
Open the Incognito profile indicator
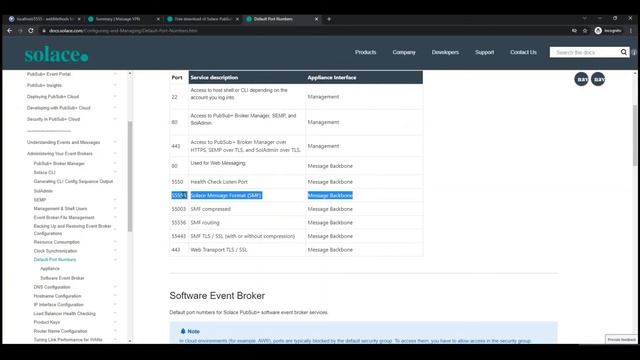[608, 31]
